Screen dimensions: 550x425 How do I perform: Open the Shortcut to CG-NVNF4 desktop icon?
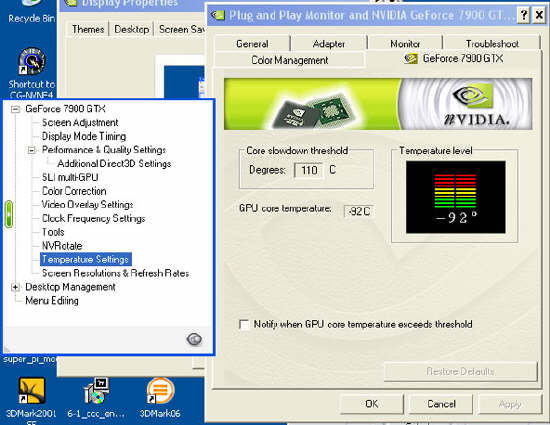pyautogui.click(x=32, y=74)
